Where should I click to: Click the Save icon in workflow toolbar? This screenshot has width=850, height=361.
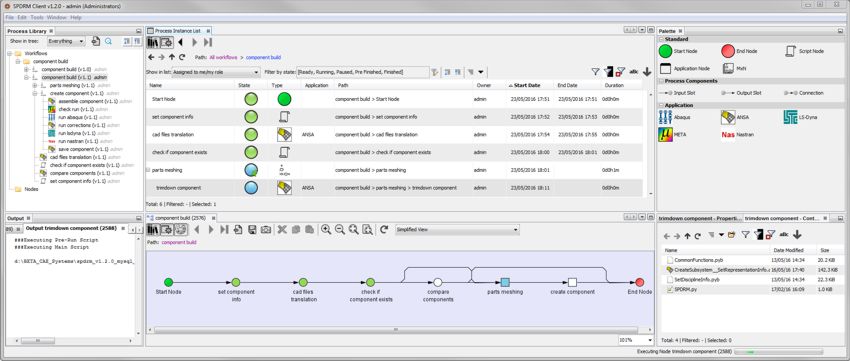(252, 230)
